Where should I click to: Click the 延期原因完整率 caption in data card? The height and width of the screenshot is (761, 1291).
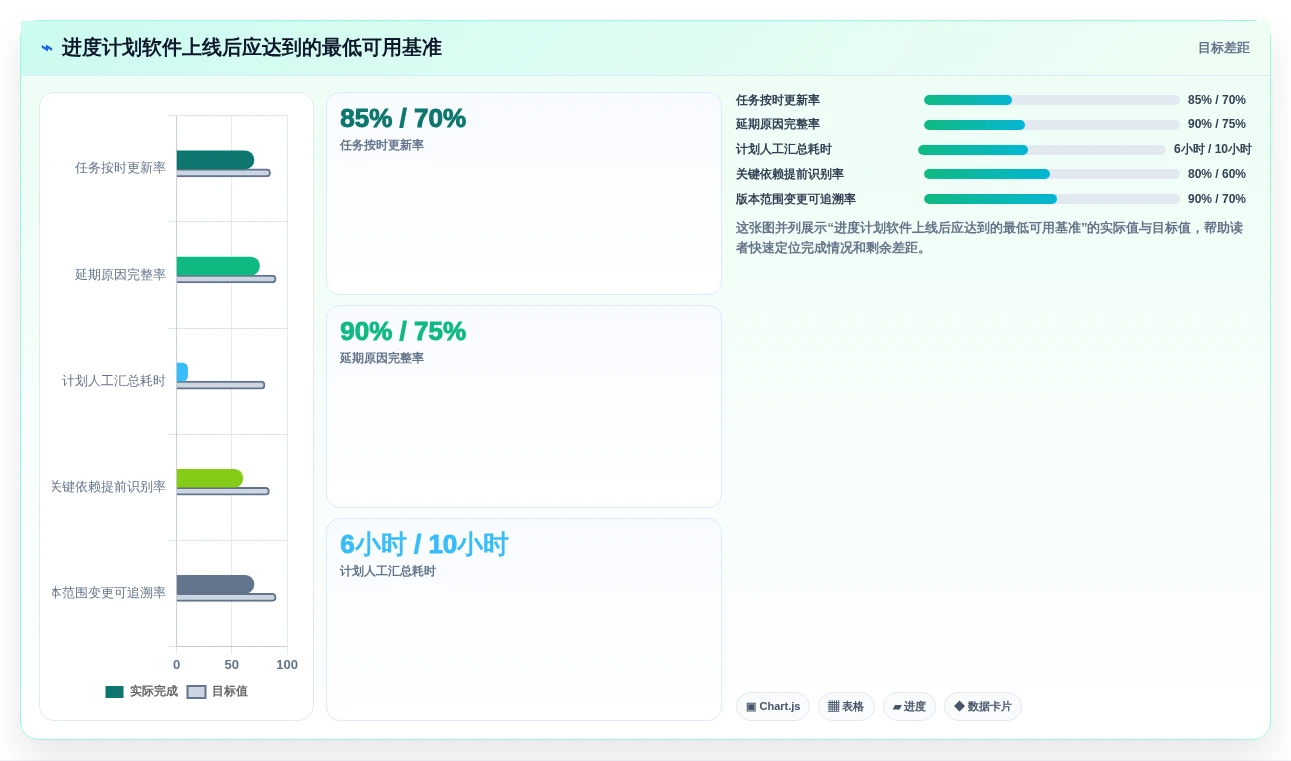point(382,358)
